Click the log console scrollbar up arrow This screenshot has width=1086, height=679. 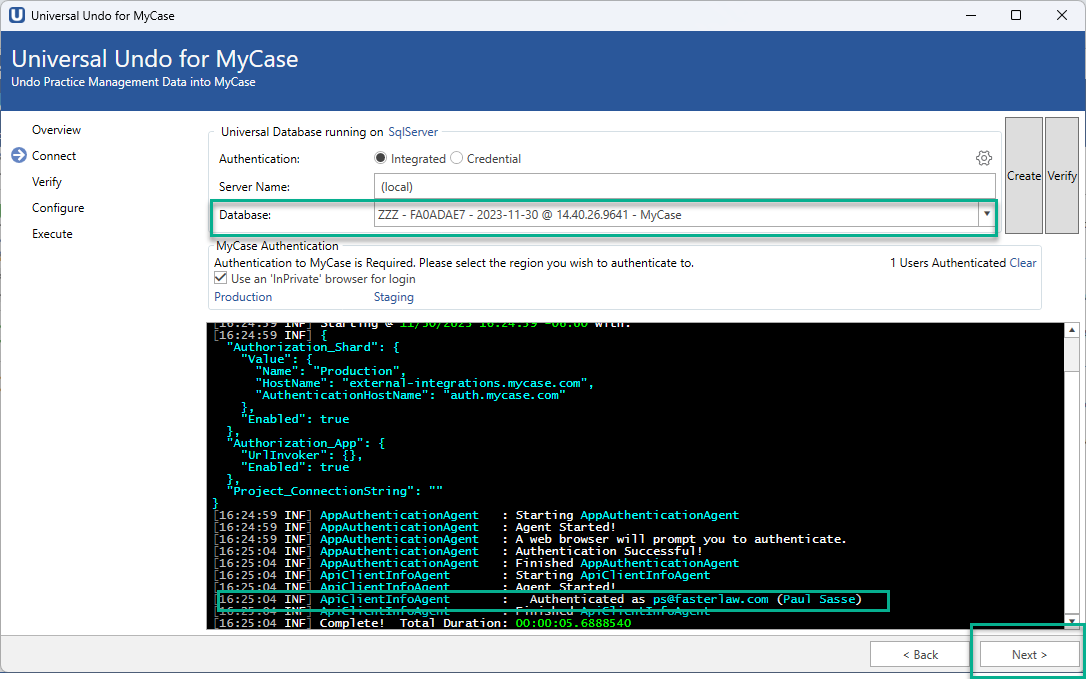tap(1071, 329)
